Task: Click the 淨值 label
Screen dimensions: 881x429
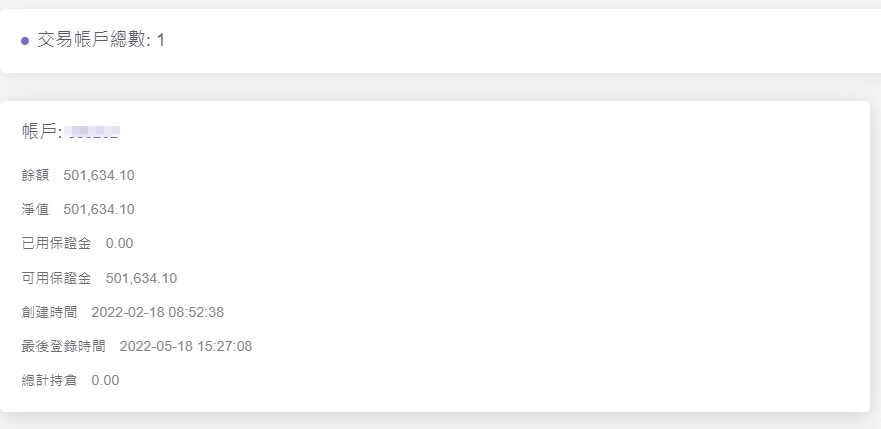Action: pos(35,209)
